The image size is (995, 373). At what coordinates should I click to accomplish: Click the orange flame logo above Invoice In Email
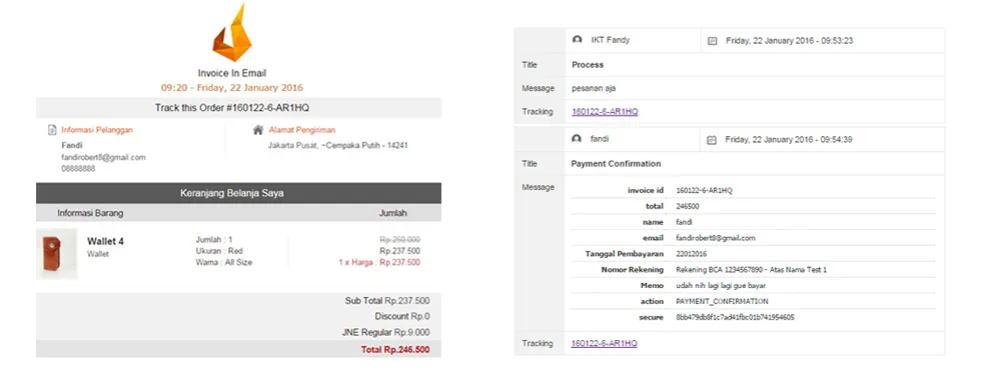(x=232, y=33)
